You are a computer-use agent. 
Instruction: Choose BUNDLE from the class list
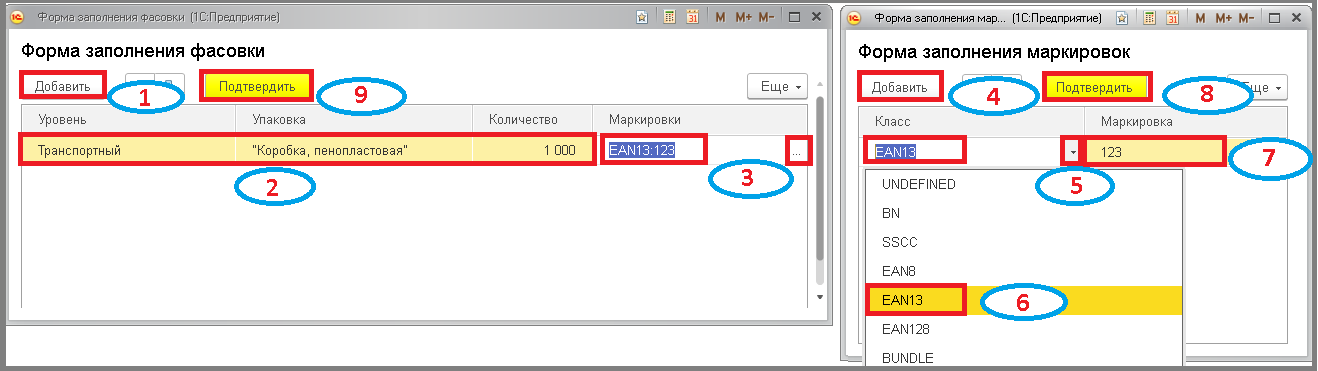[1024, 356]
